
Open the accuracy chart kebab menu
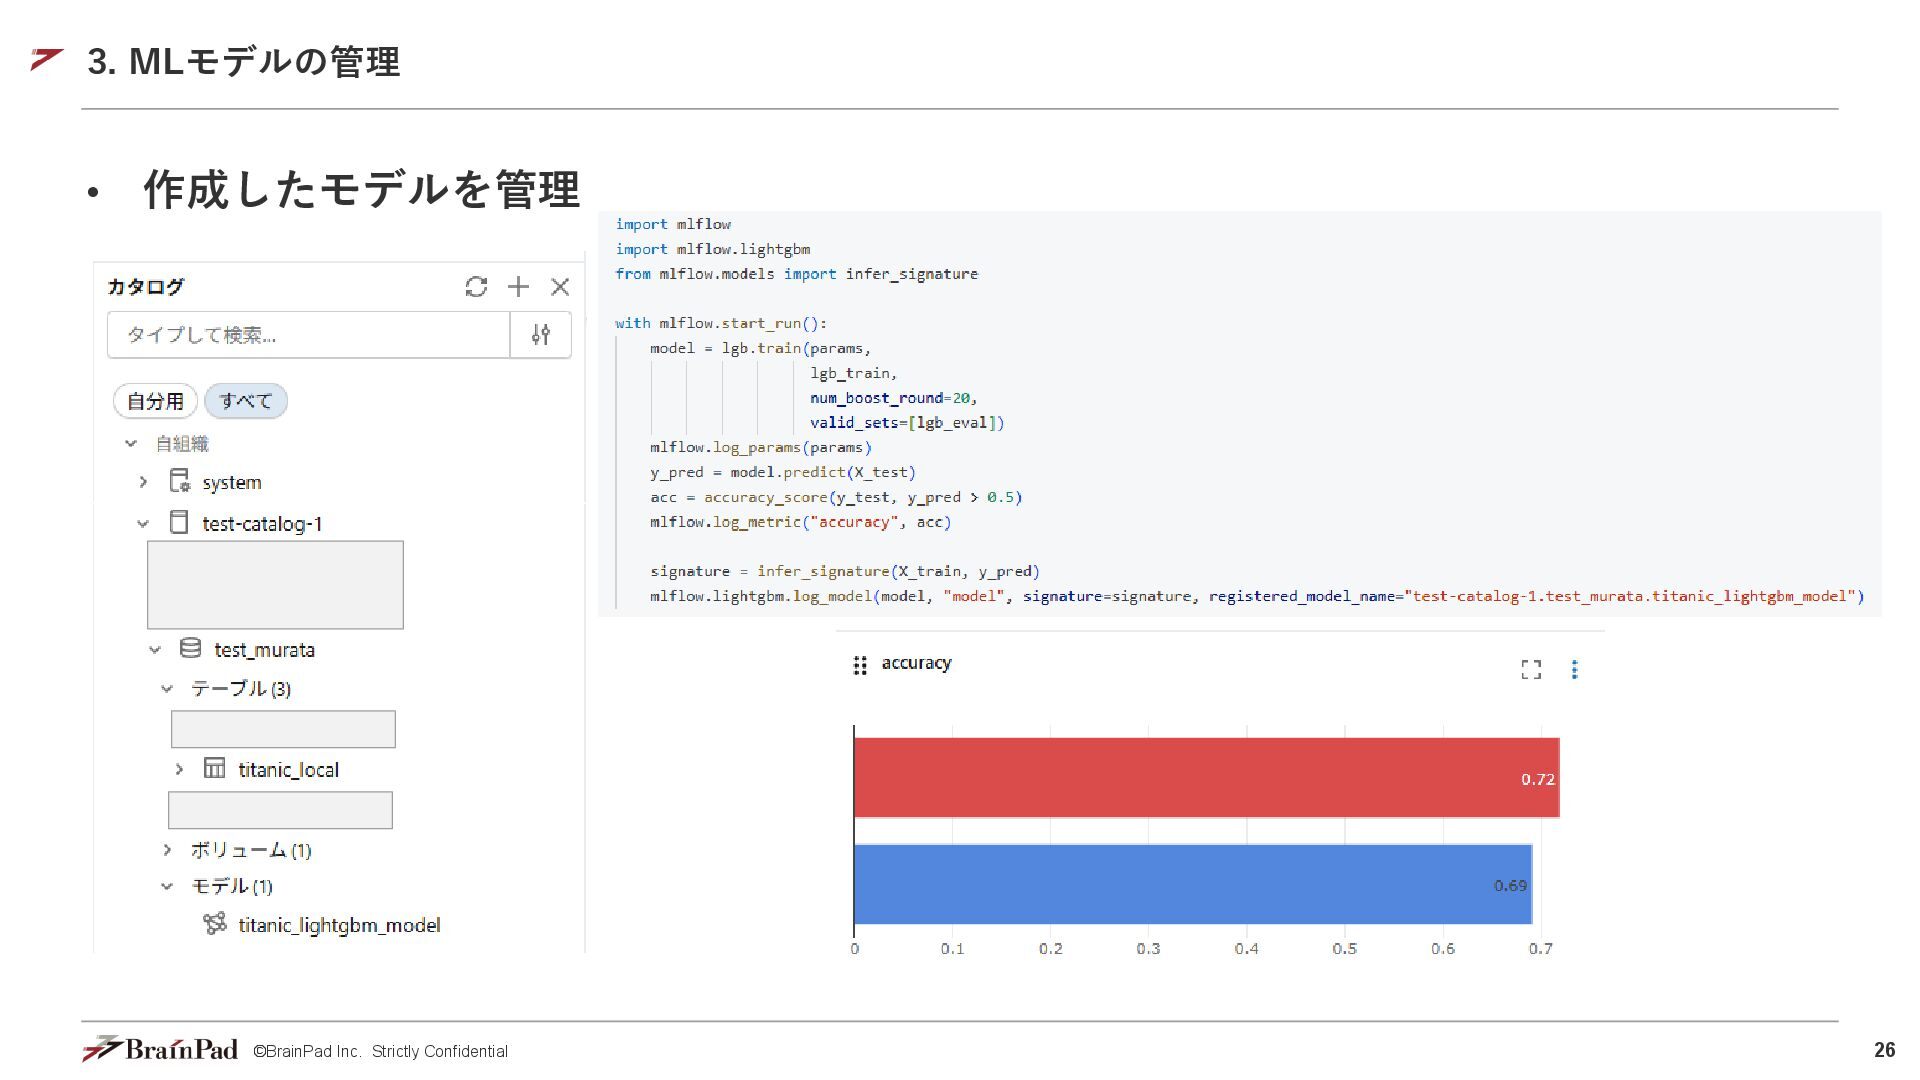(x=1574, y=669)
